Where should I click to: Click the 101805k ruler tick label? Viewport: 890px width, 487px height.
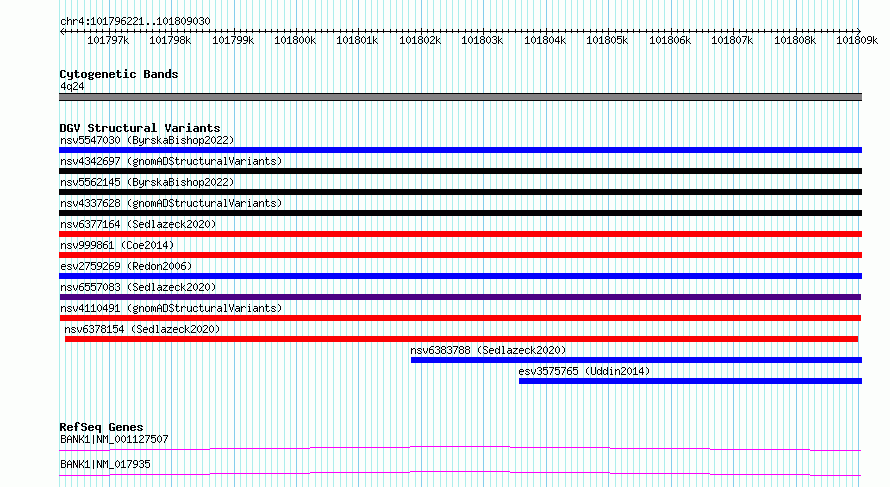point(607,41)
